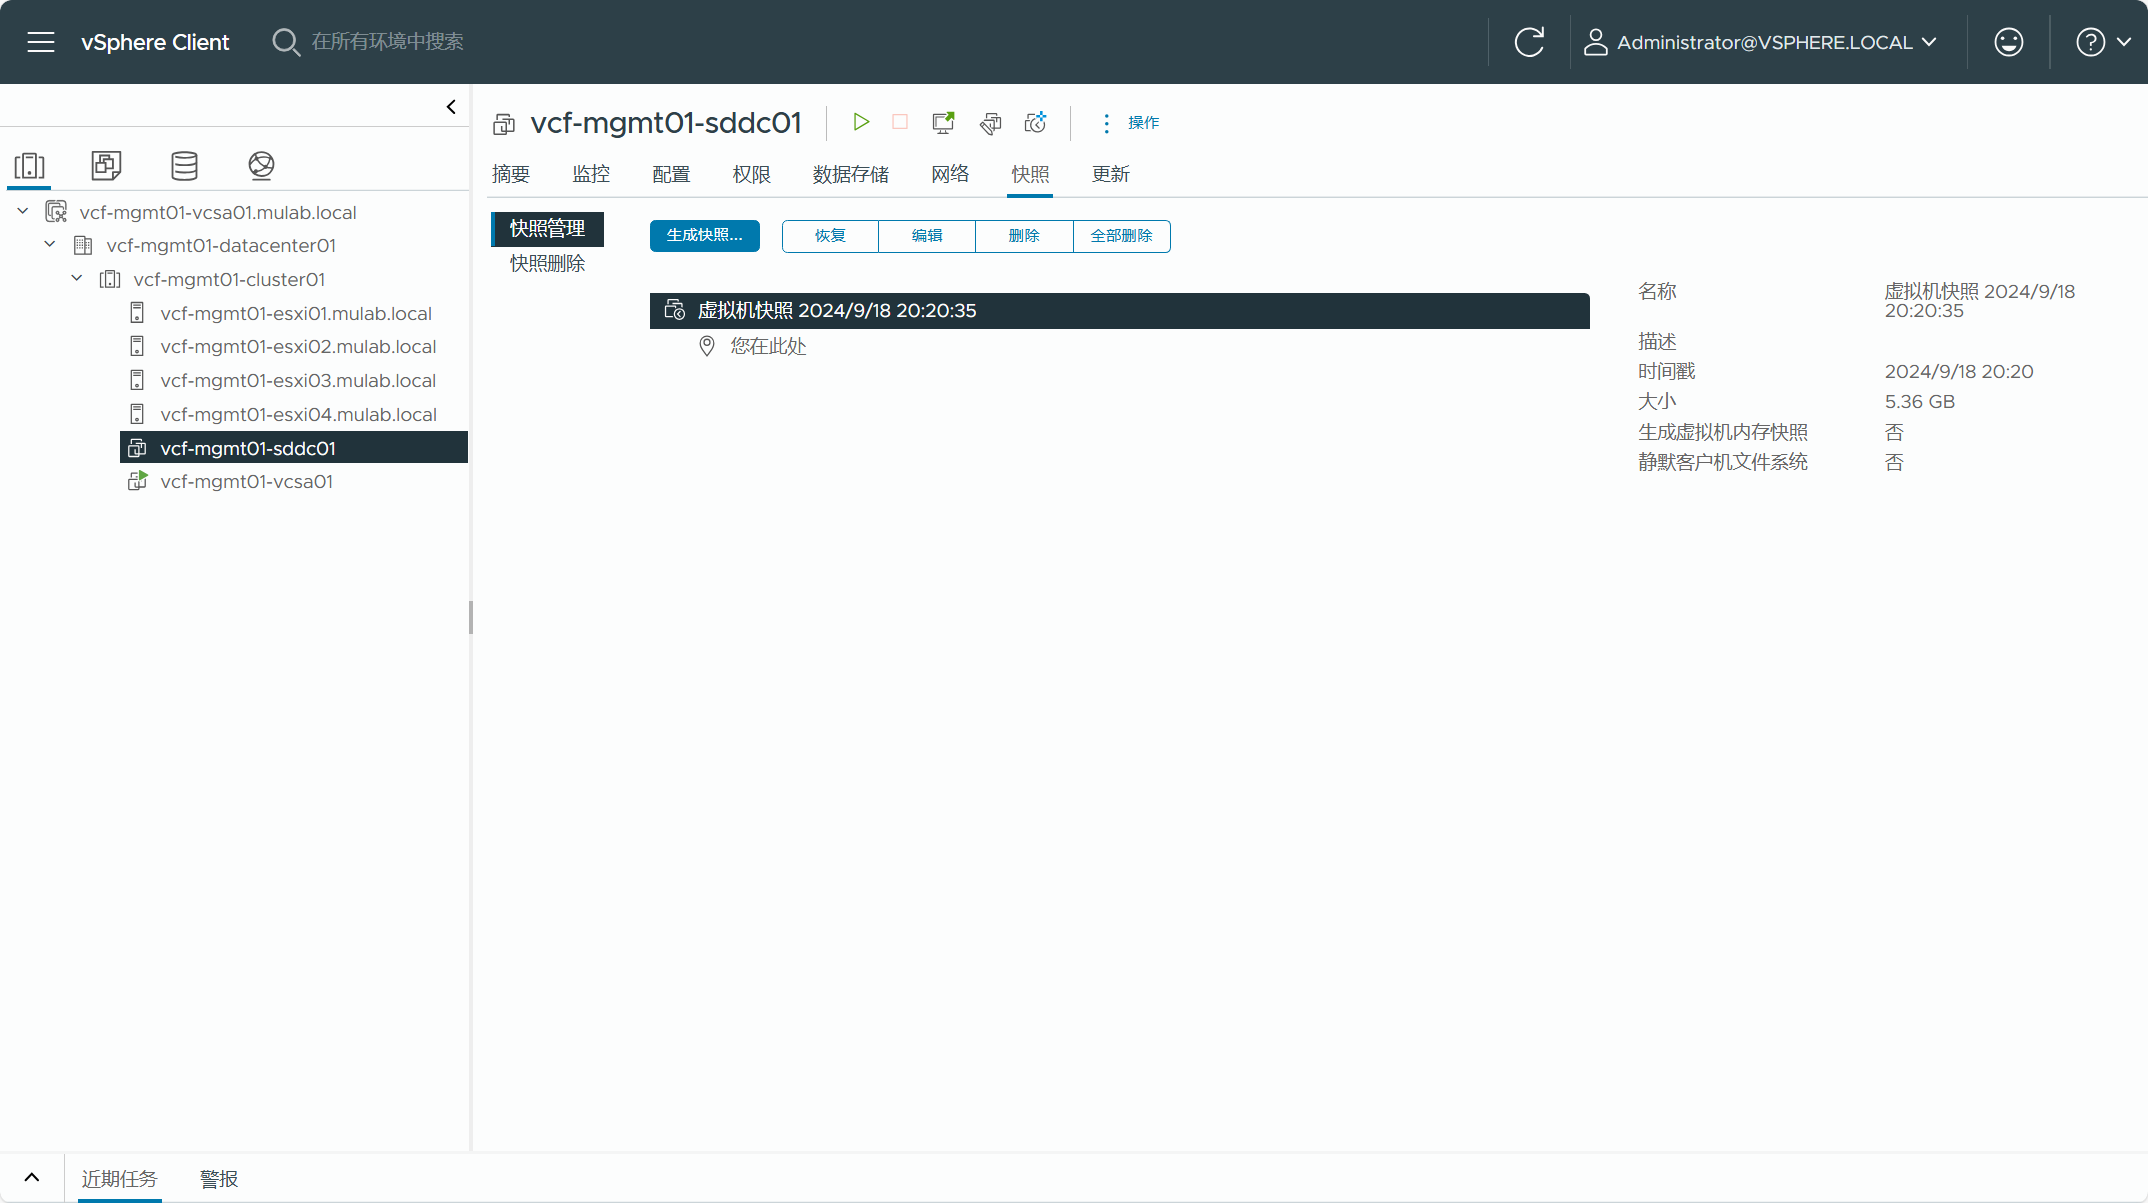Open the Administrator@VSPHERE.LOCAL user dropdown
The image size is (2148, 1203).
click(x=1762, y=42)
